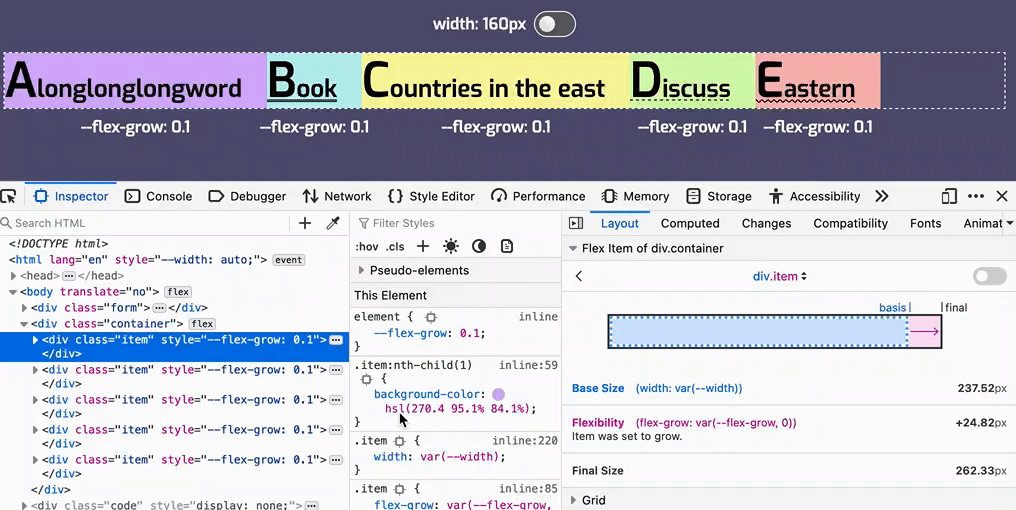This screenshot has height=510, width=1016.
Task: Open Responsive Design Mode icon
Action: (x=949, y=196)
